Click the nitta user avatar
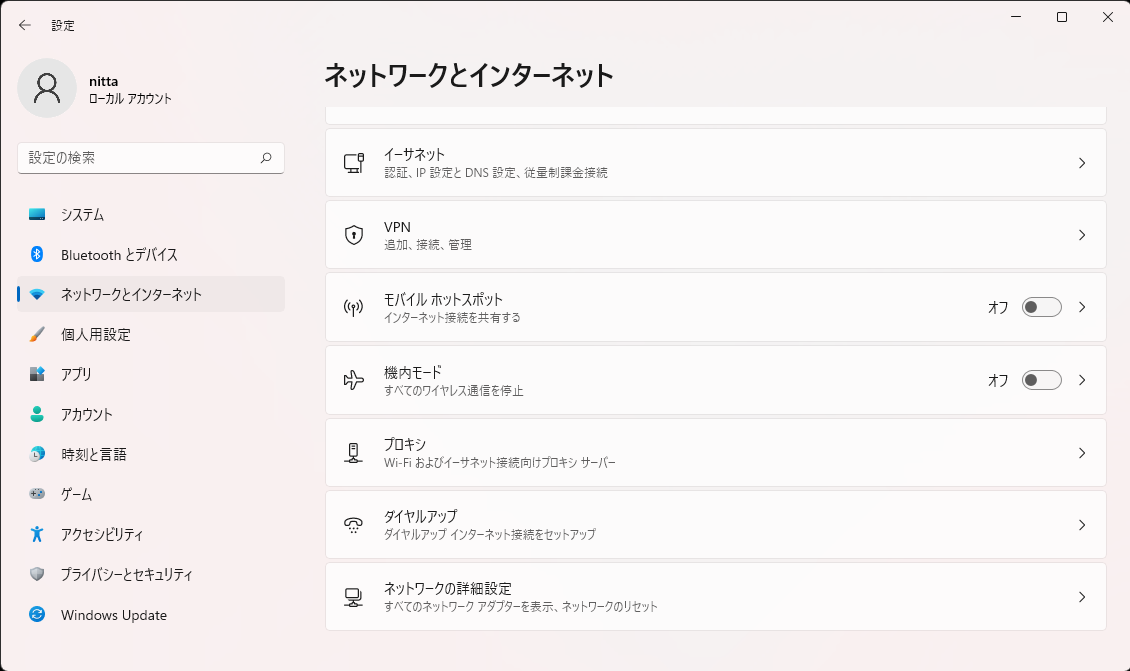This screenshot has width=1130, height=671. click(x=47, y=88)
